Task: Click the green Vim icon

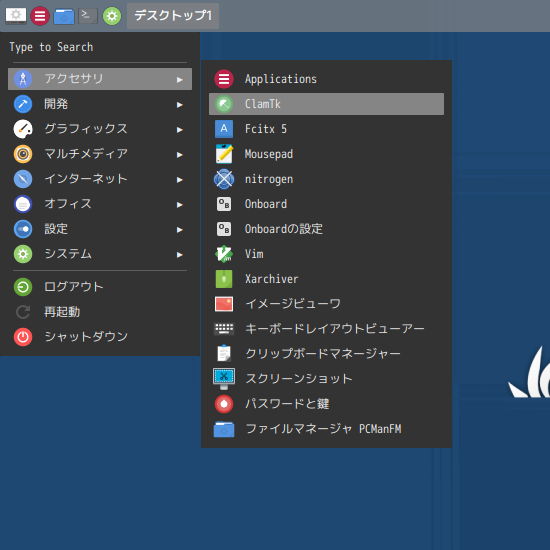Action: (224, 254)
